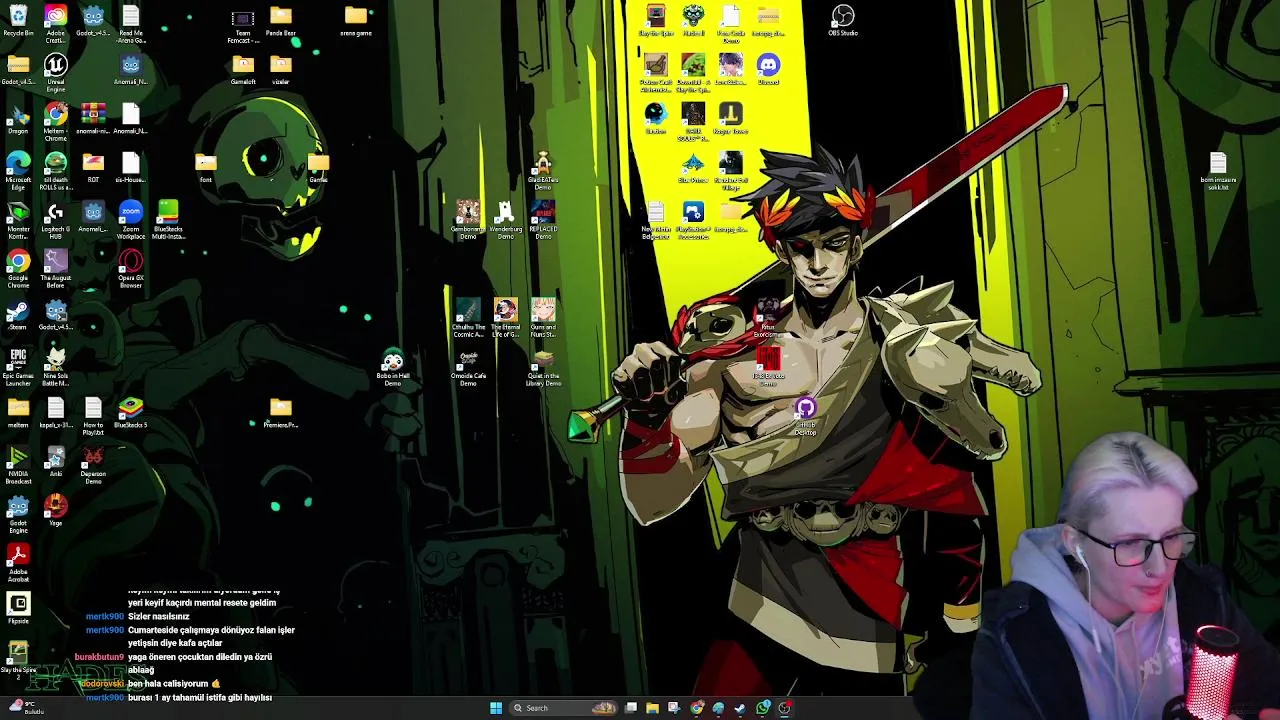Launch The August Before shortcut
The height and width of the screenshot is (720, 1280).
(55, 268)
